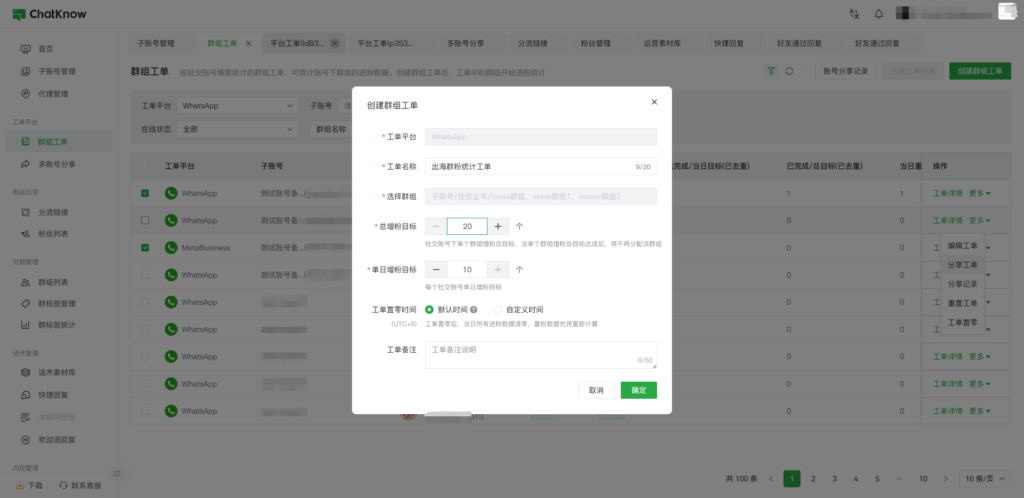Image resolution: width=1024 pixels, height=498 pixels.
Task: Switch to 平台工单(p3S3... tab
Action: click(386, 43)
